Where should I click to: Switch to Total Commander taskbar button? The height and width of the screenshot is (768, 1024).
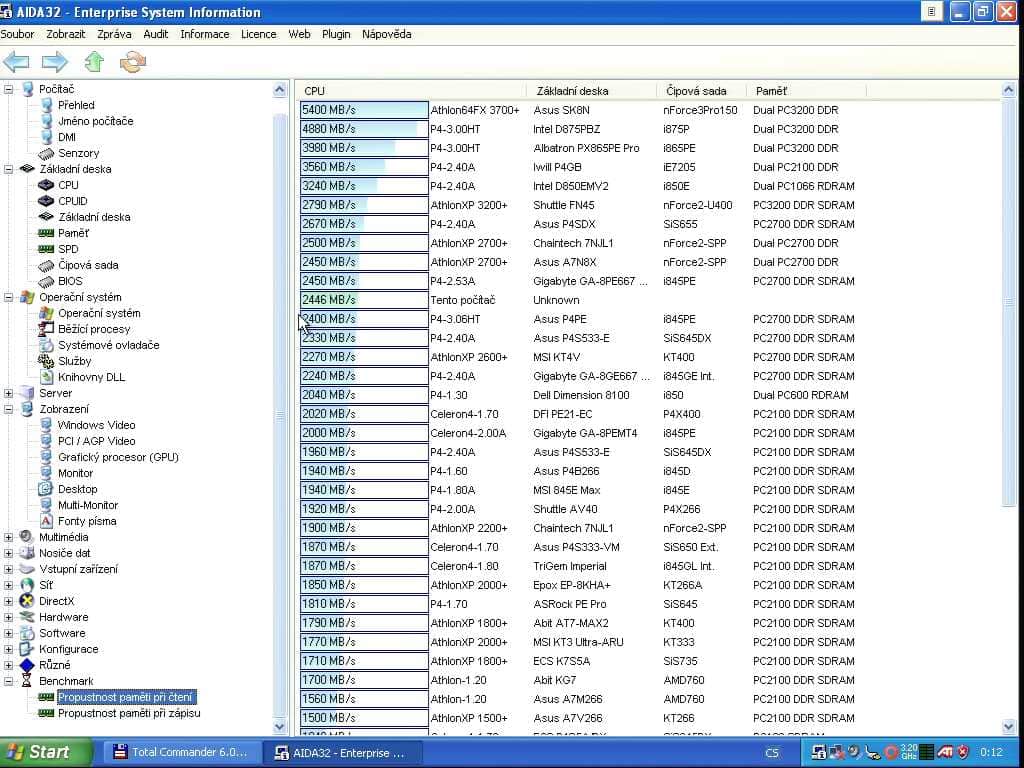click(x=182, y=752)
